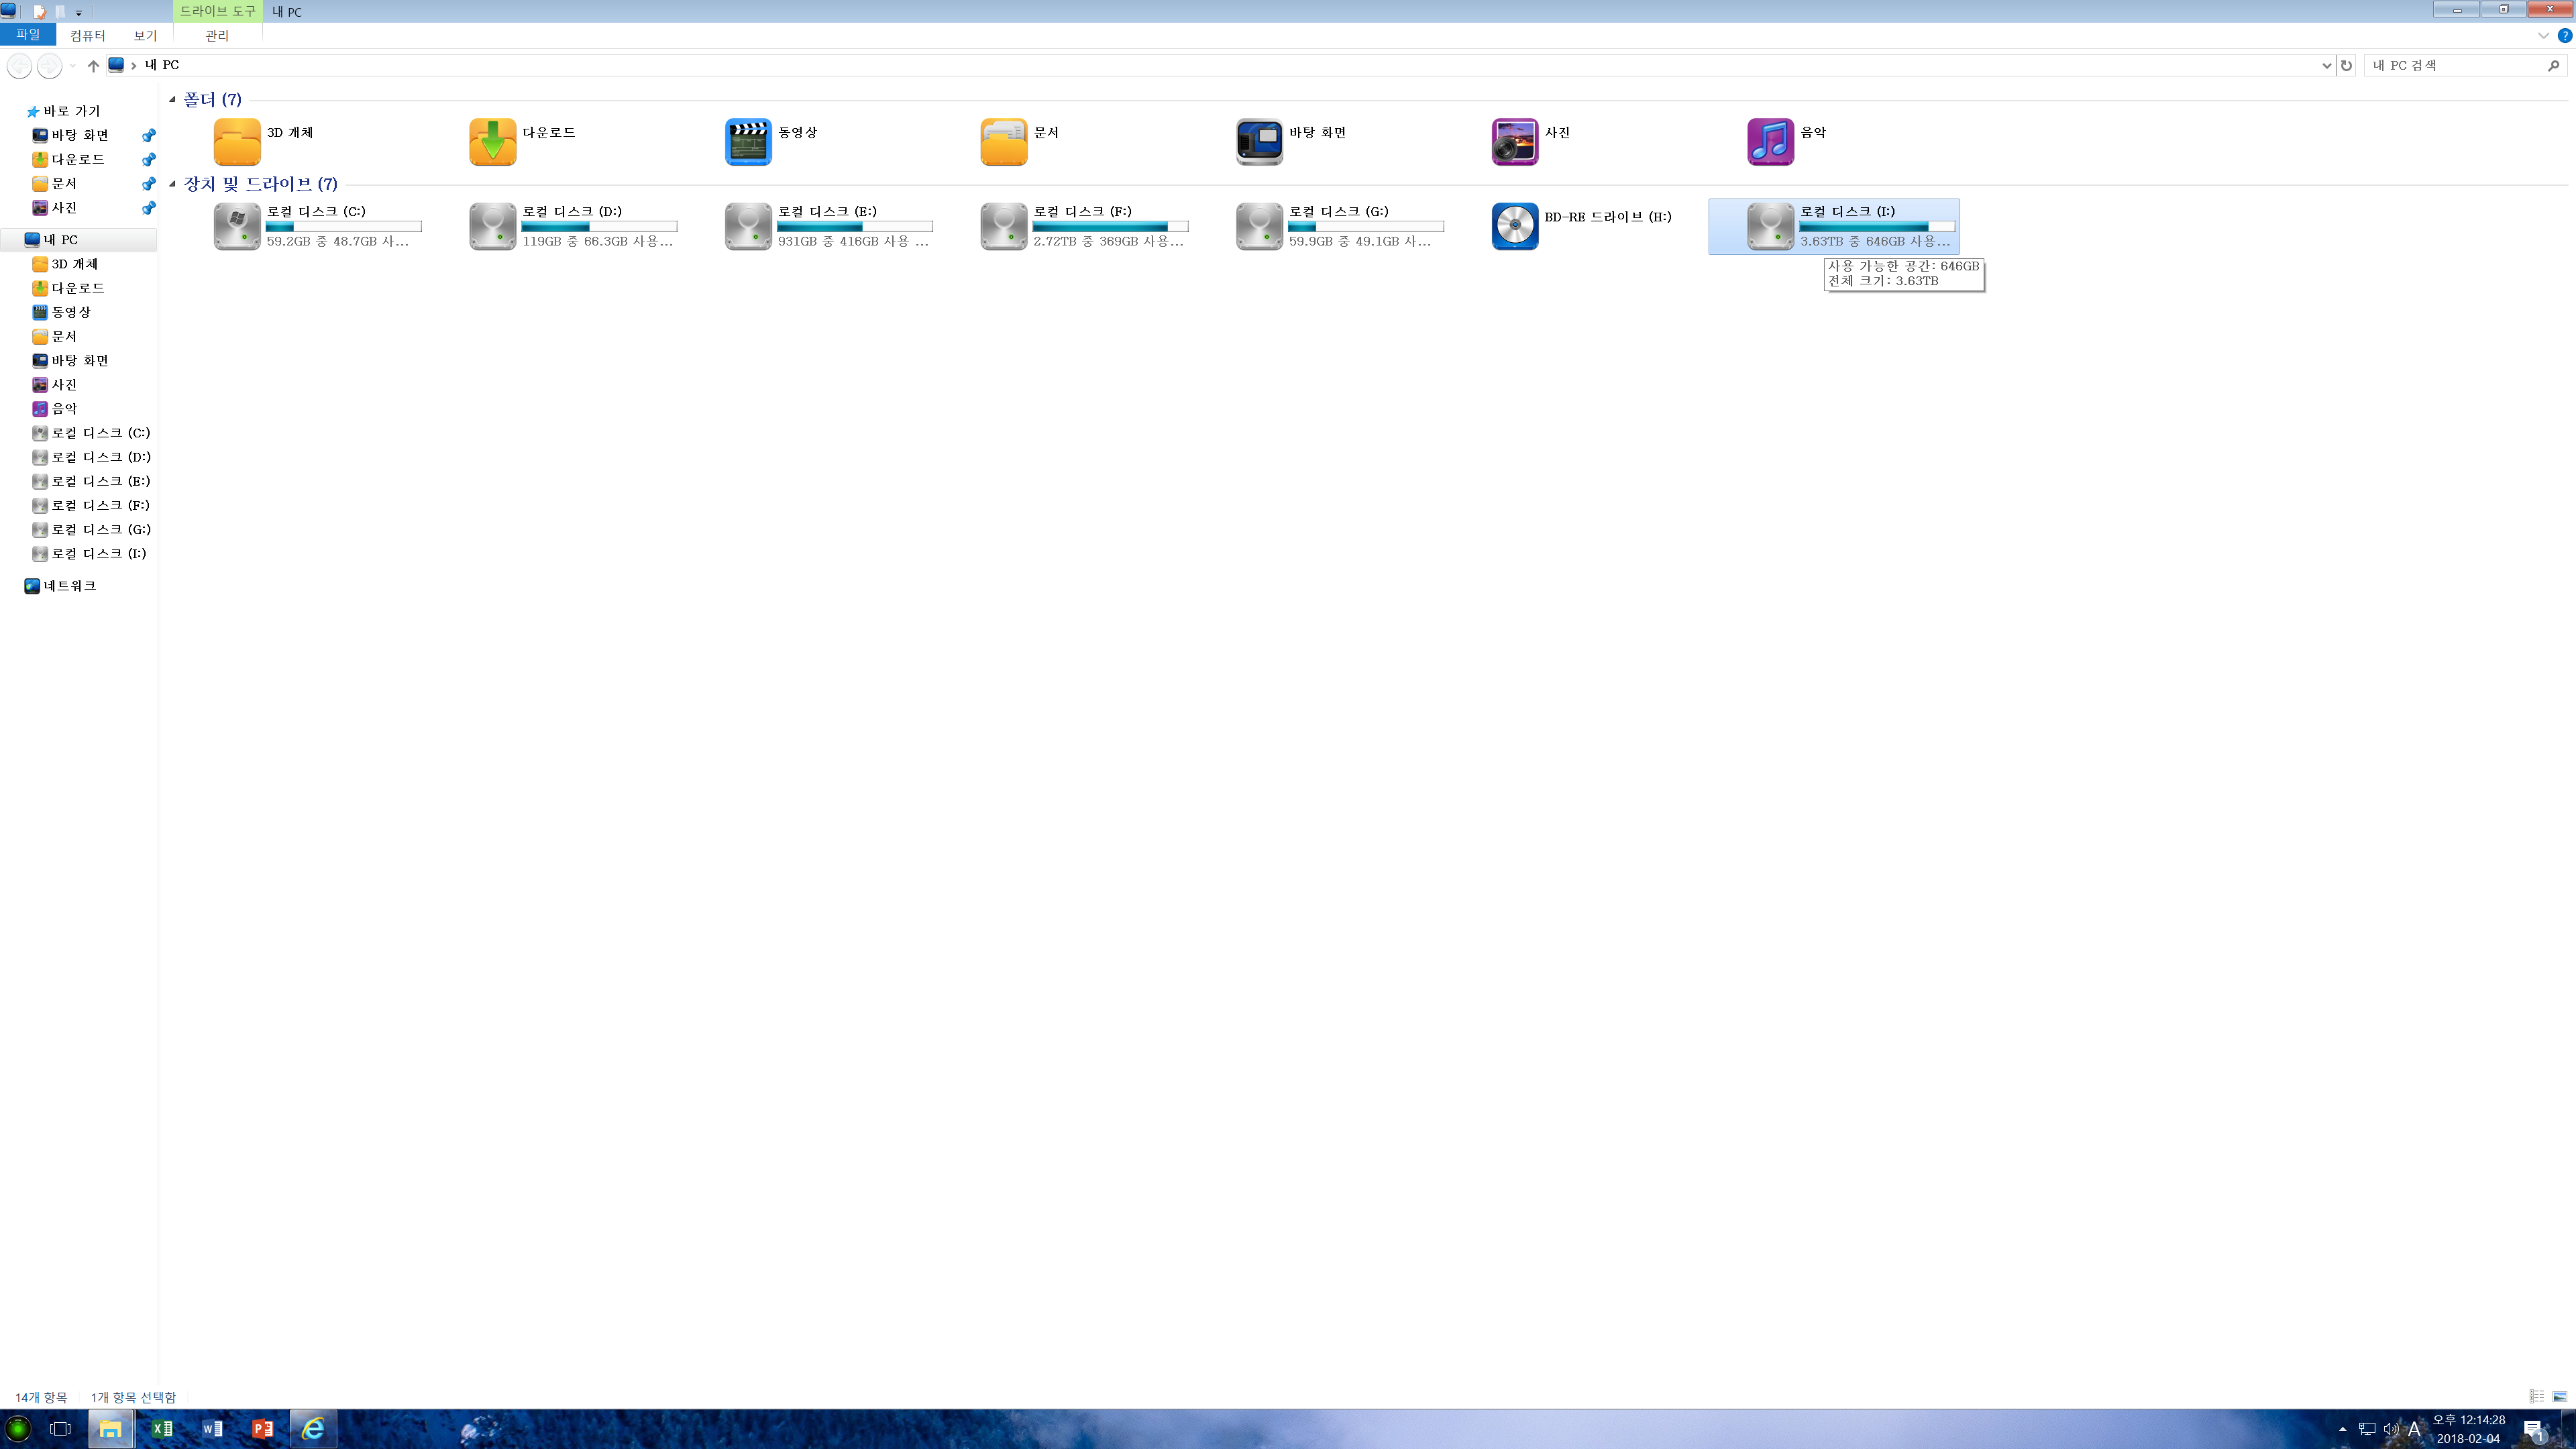Open the 보기 ribbon tab
This screenshot has width=2576, height=1449.
coord(145,35)
